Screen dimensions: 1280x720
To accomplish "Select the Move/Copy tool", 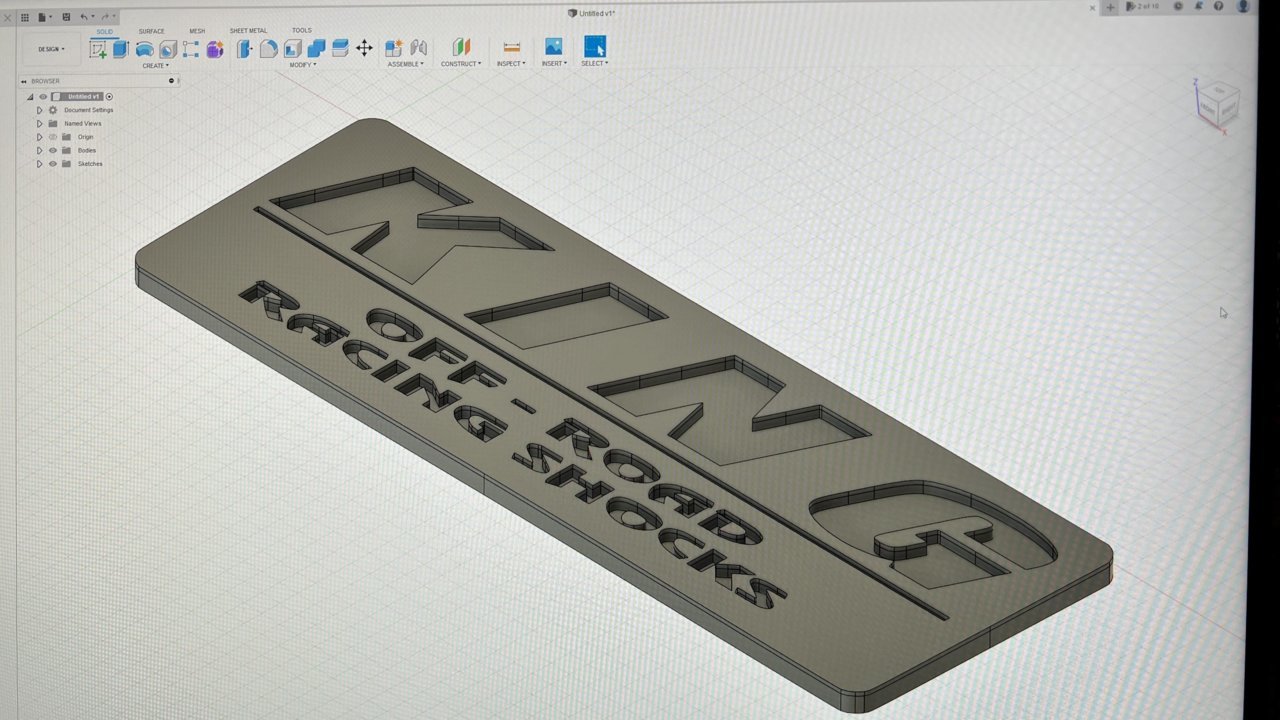I will click(x=364, y=48).
